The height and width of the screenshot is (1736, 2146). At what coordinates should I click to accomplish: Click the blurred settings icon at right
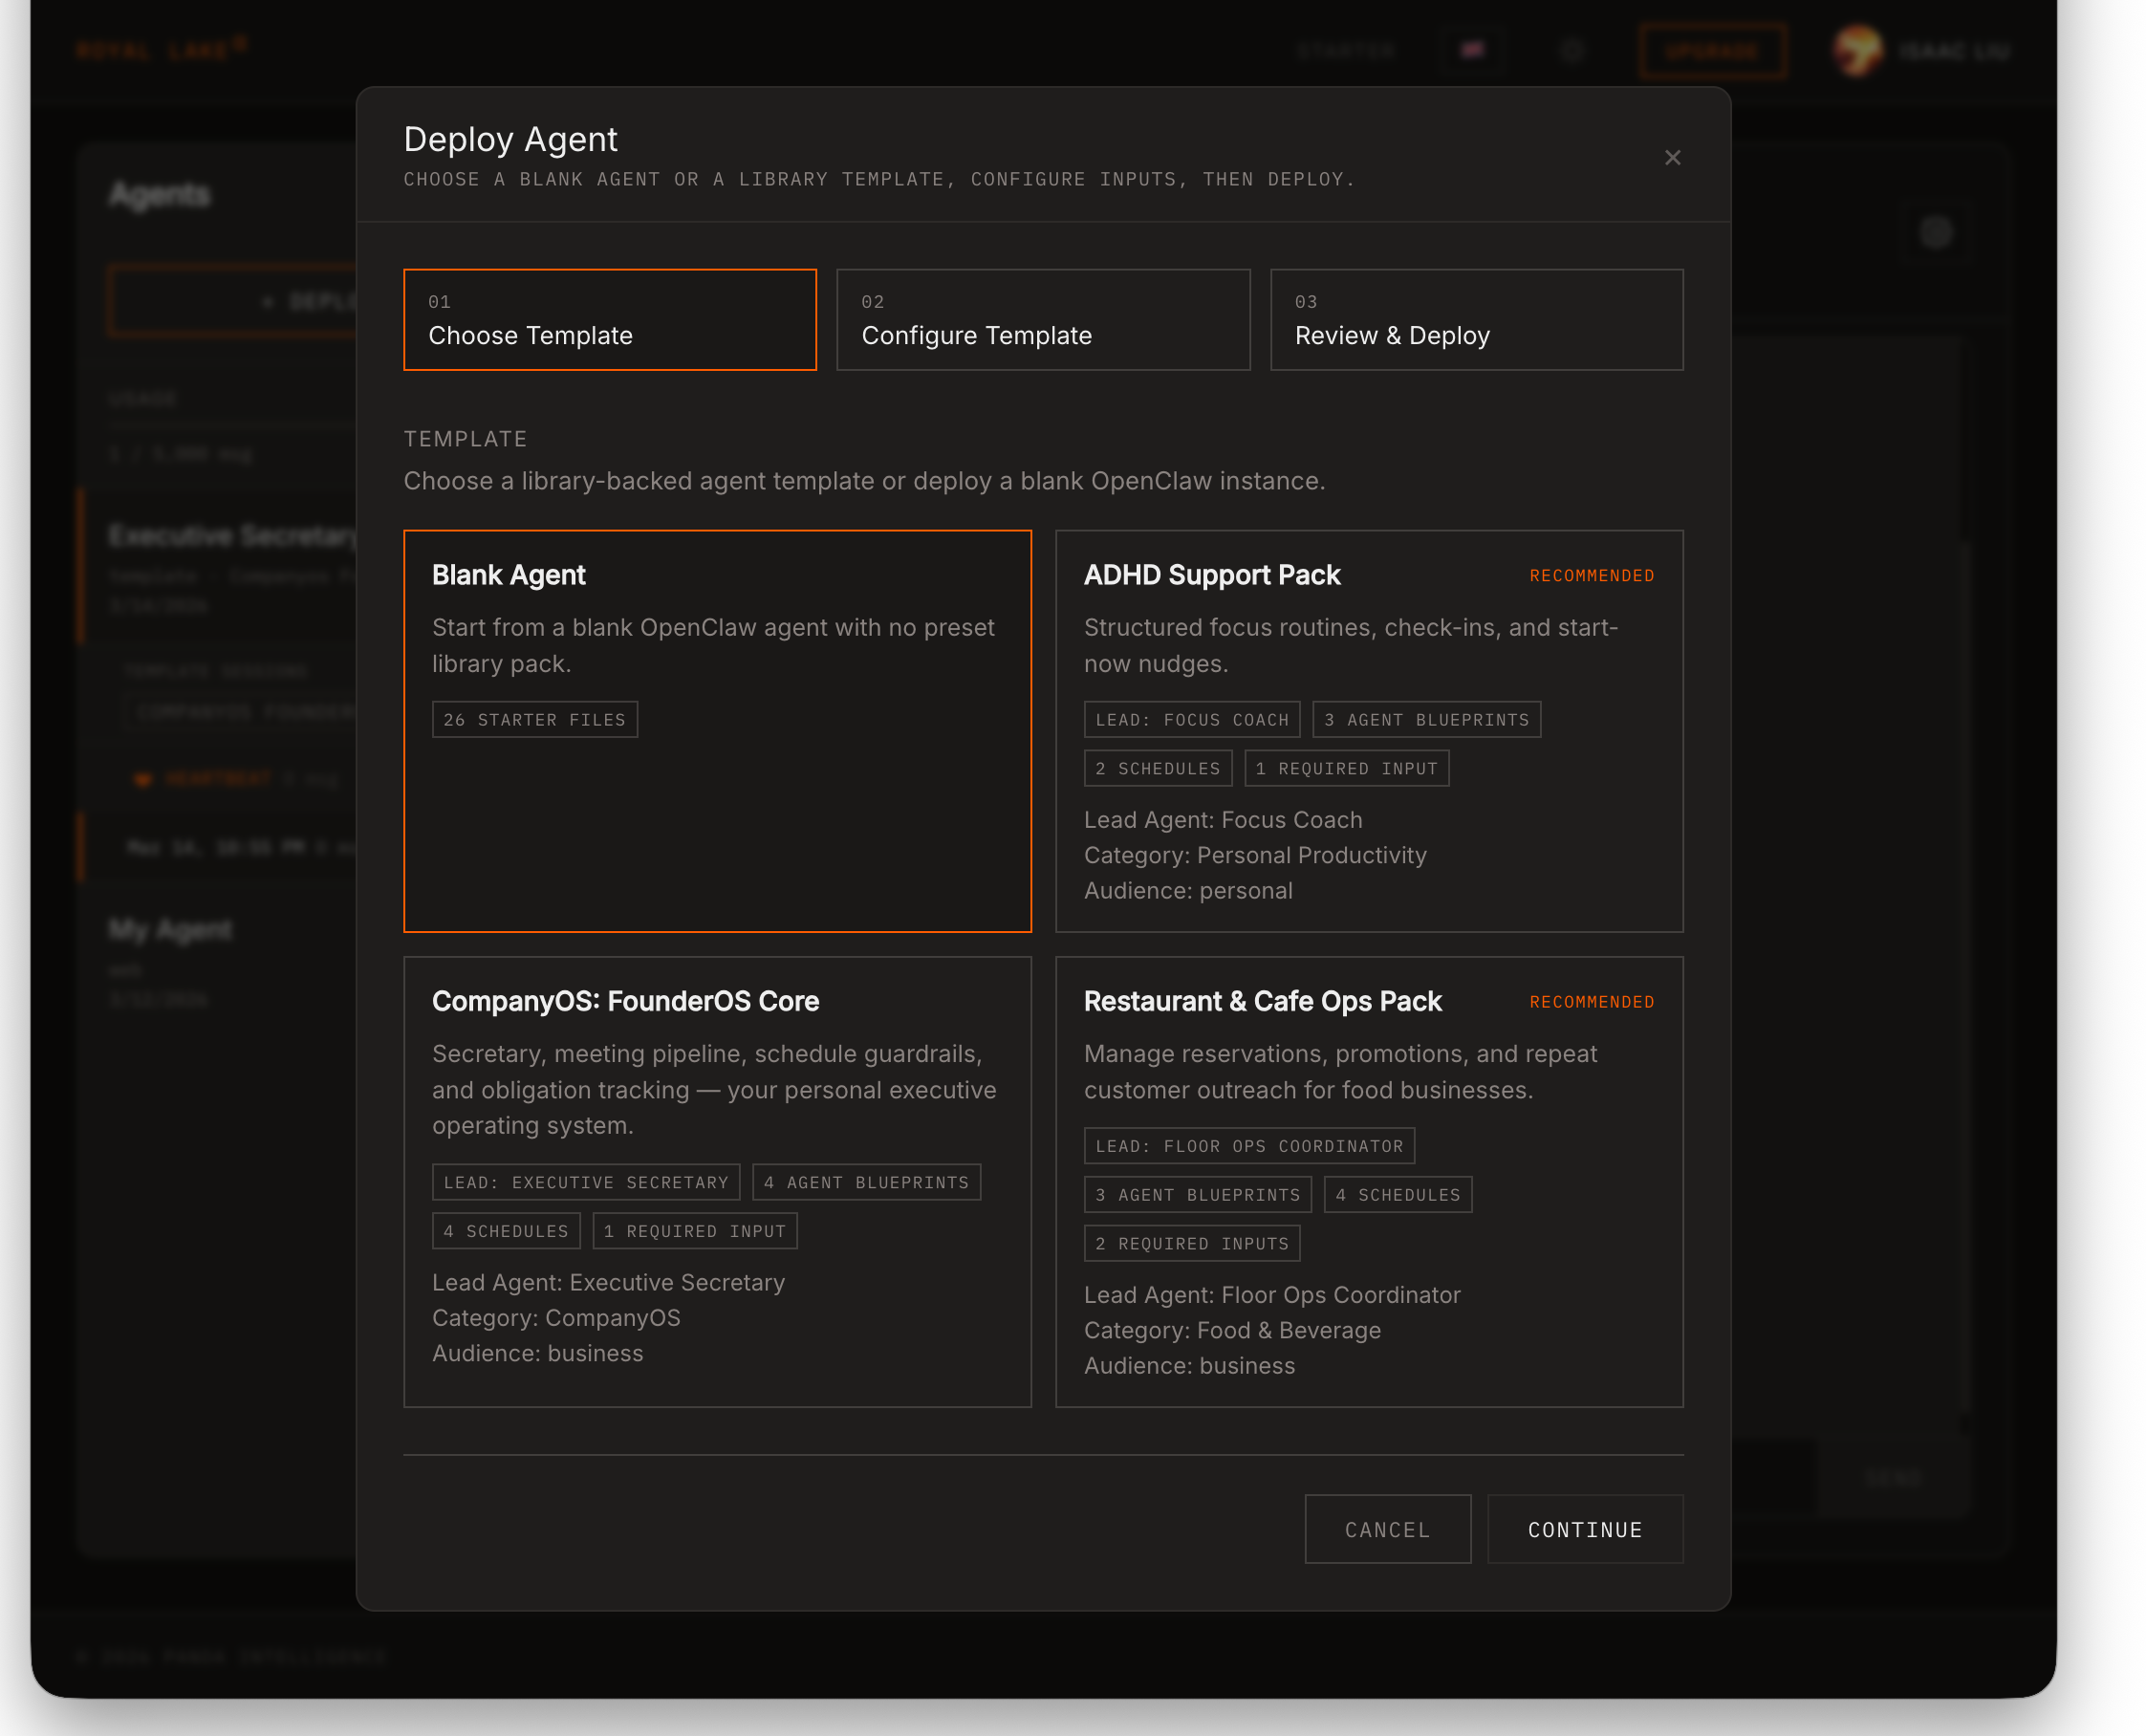[1936, 232]
